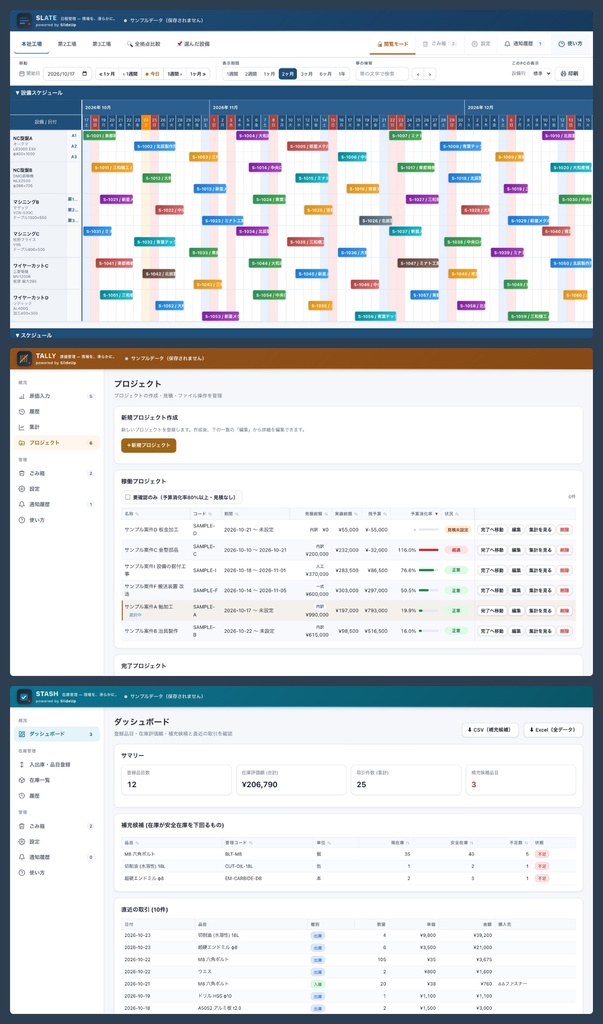
Task: Toggle 閲覧モード lock in SLATE
Action: tap(393, 44)
